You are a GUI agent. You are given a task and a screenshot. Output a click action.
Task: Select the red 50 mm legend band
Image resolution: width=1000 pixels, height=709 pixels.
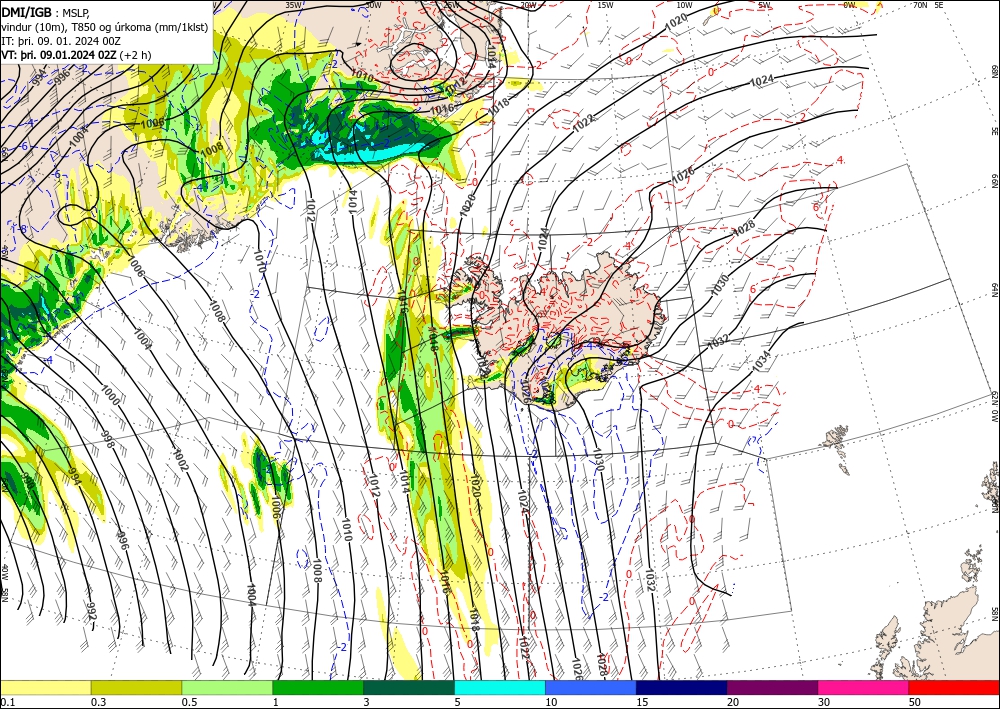954,687
